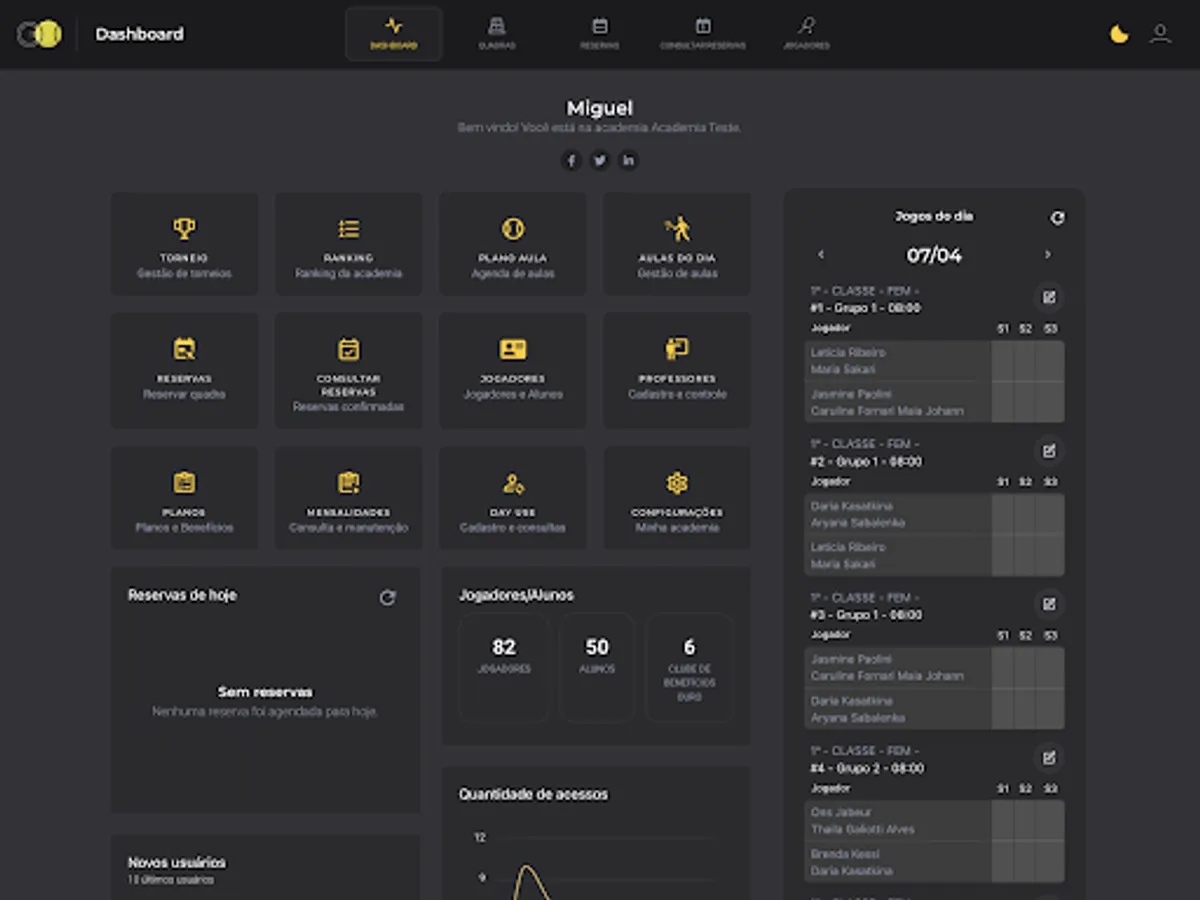The image size is (1200, 900).
Task: Edit match #4 Grupo 2 results
Action: (1051, 757)
